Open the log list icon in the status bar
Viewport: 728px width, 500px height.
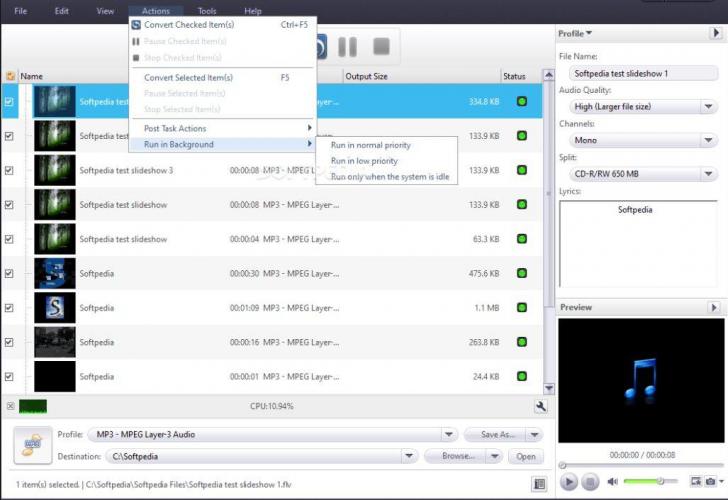click(x=539, y=484)
